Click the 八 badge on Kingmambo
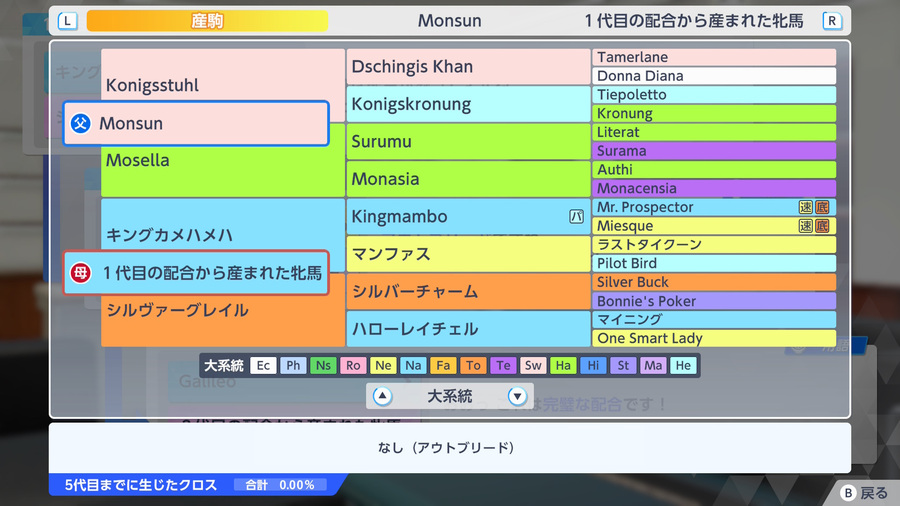Viewport: 900px width, 506px height. click(x=576, y=216)
